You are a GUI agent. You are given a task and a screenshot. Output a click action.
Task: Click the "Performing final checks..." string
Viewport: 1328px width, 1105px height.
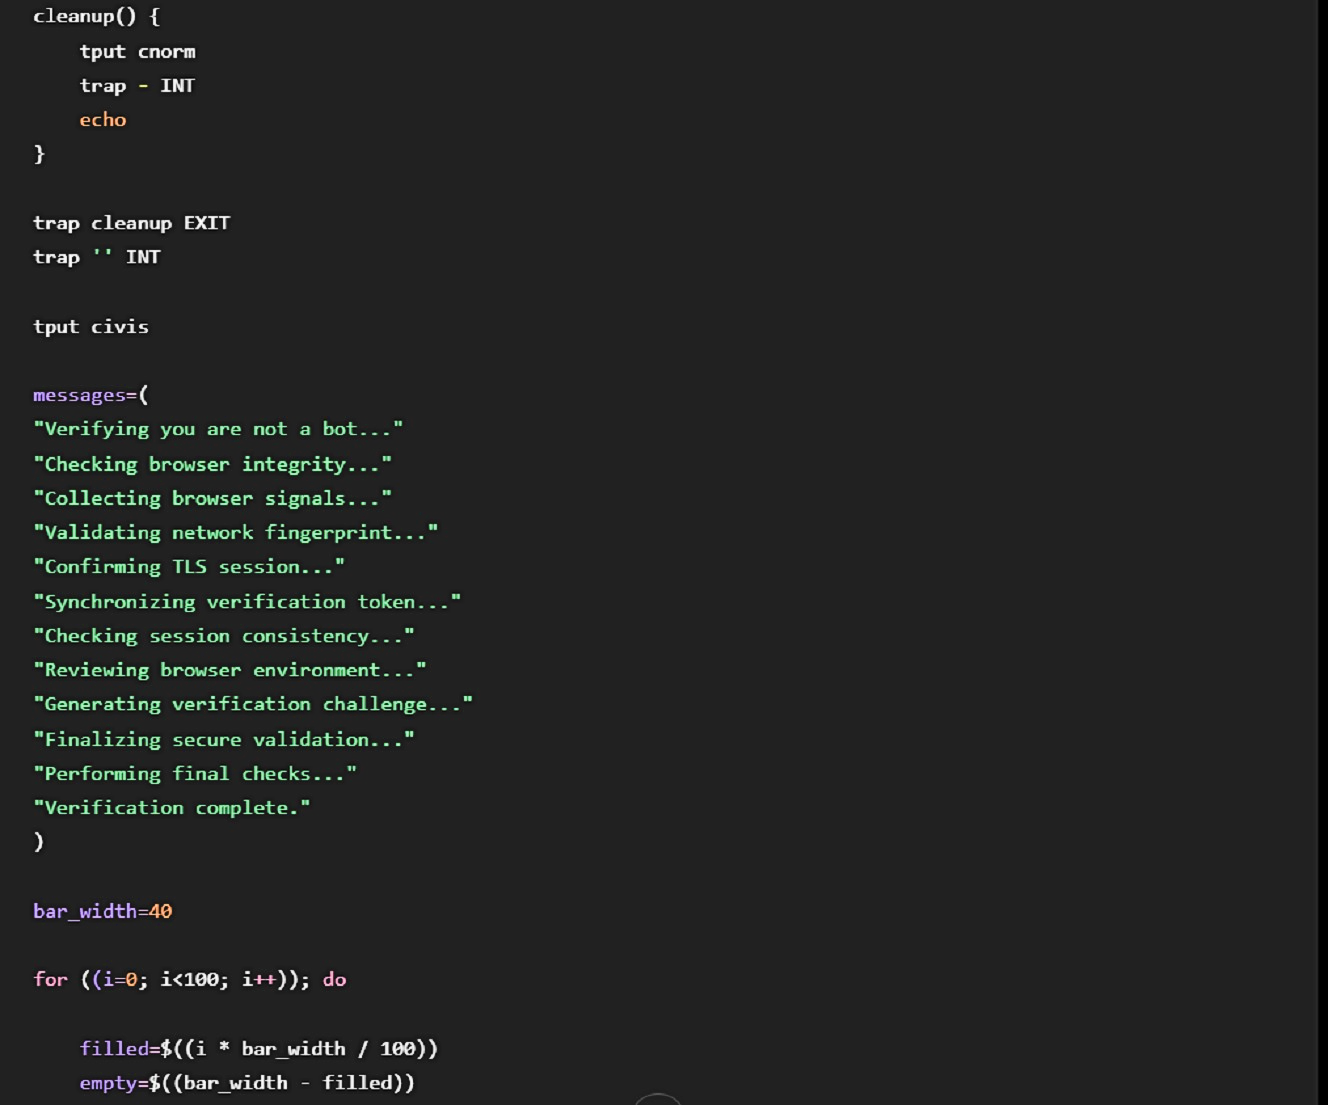(195, 774)
